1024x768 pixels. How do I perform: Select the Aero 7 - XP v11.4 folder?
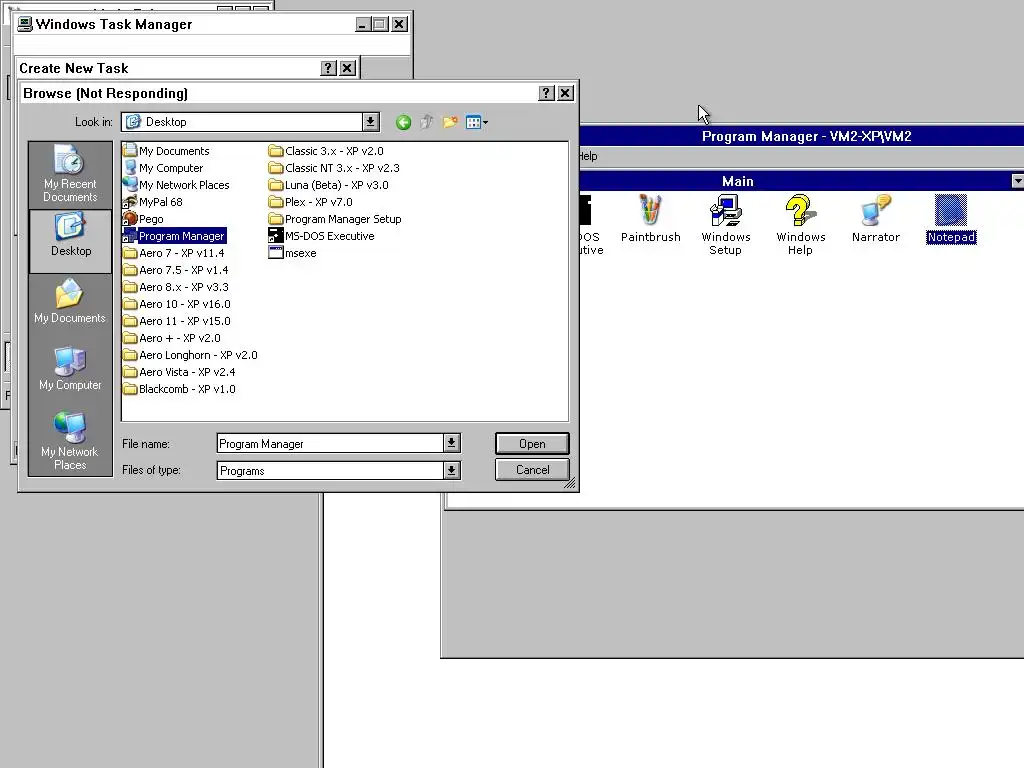[x=174, y=253]
